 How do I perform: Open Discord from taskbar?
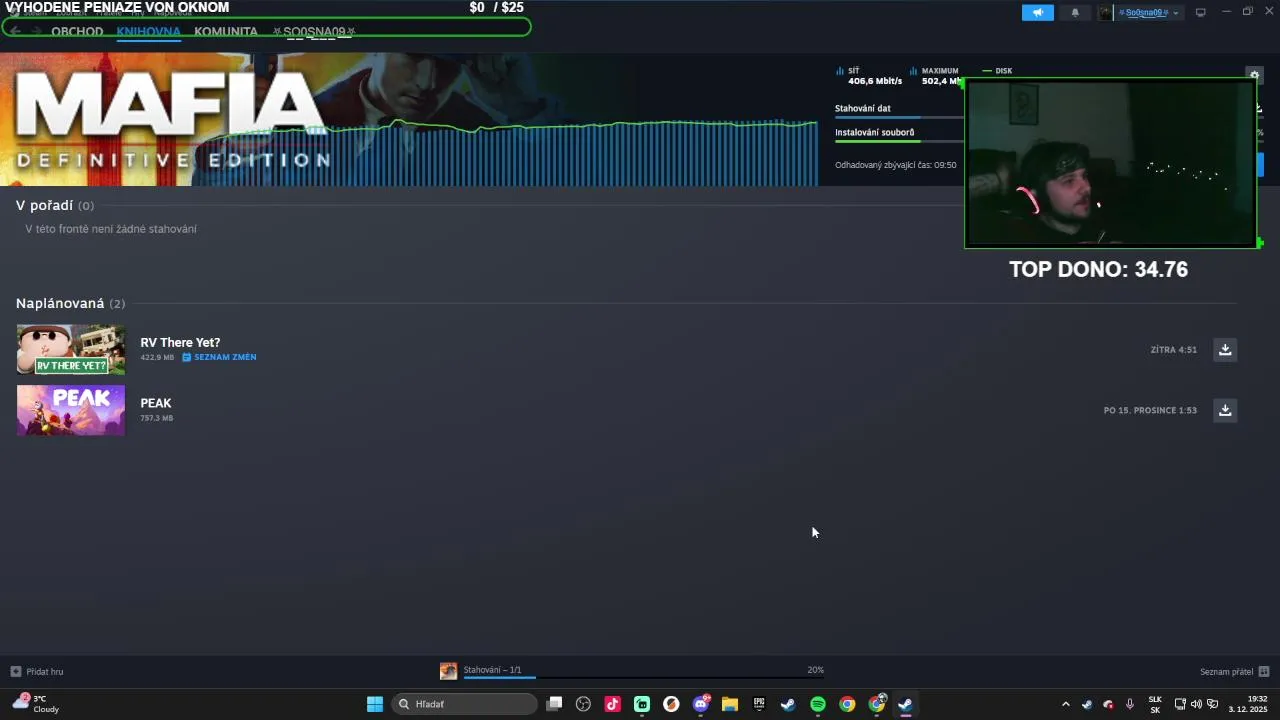[701, 704]
